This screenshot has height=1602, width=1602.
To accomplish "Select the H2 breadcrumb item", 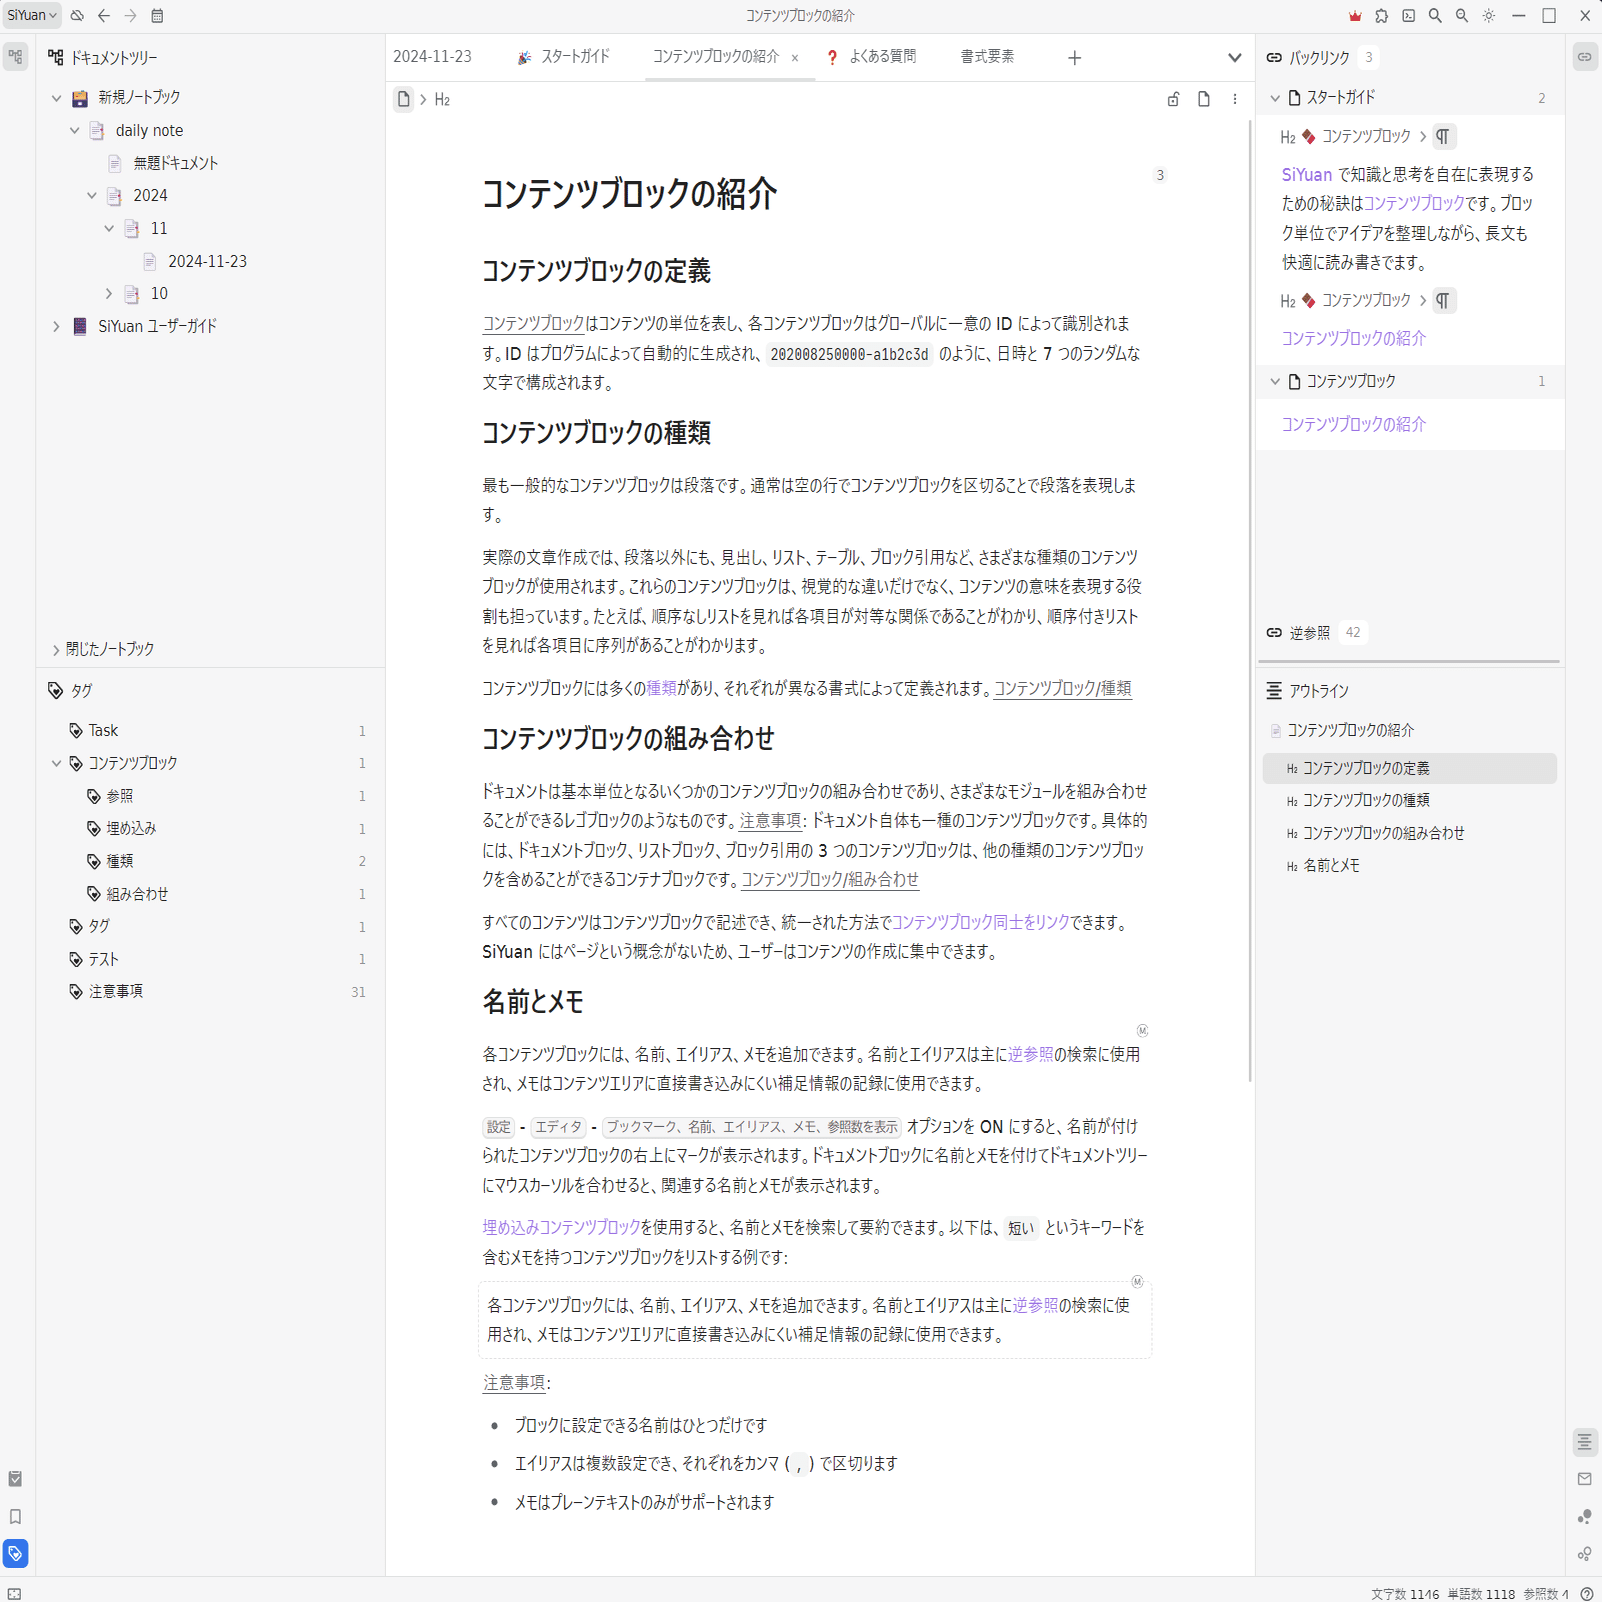I will 442,100.
